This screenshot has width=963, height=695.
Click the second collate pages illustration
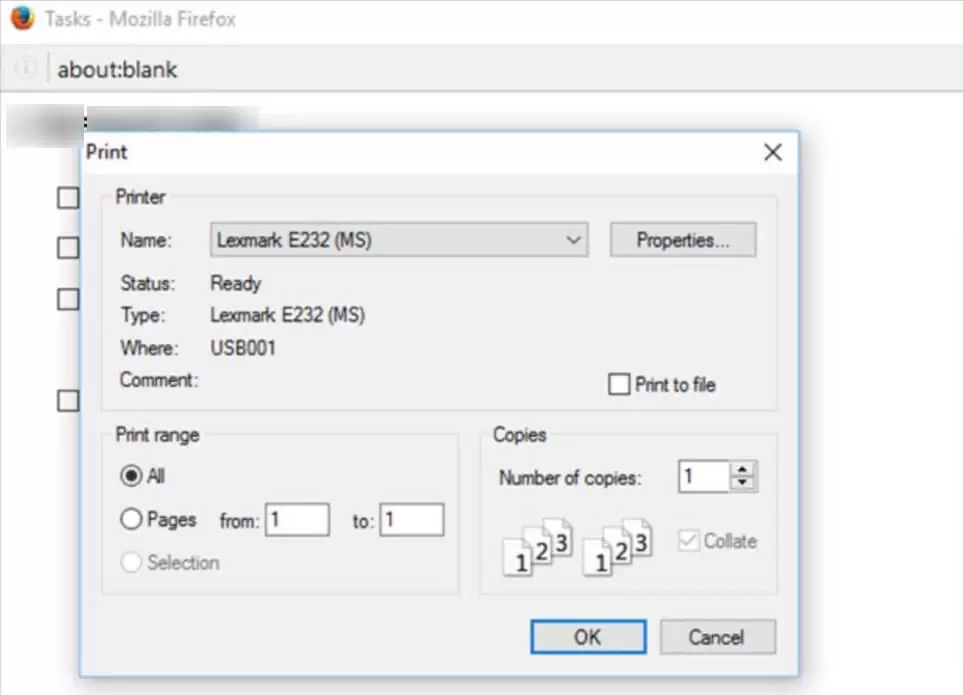pos(617,546)
